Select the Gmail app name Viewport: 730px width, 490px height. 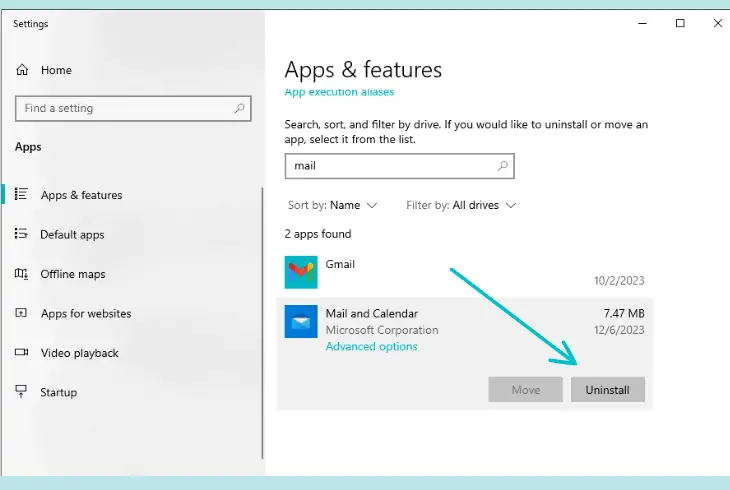point(340,264)
